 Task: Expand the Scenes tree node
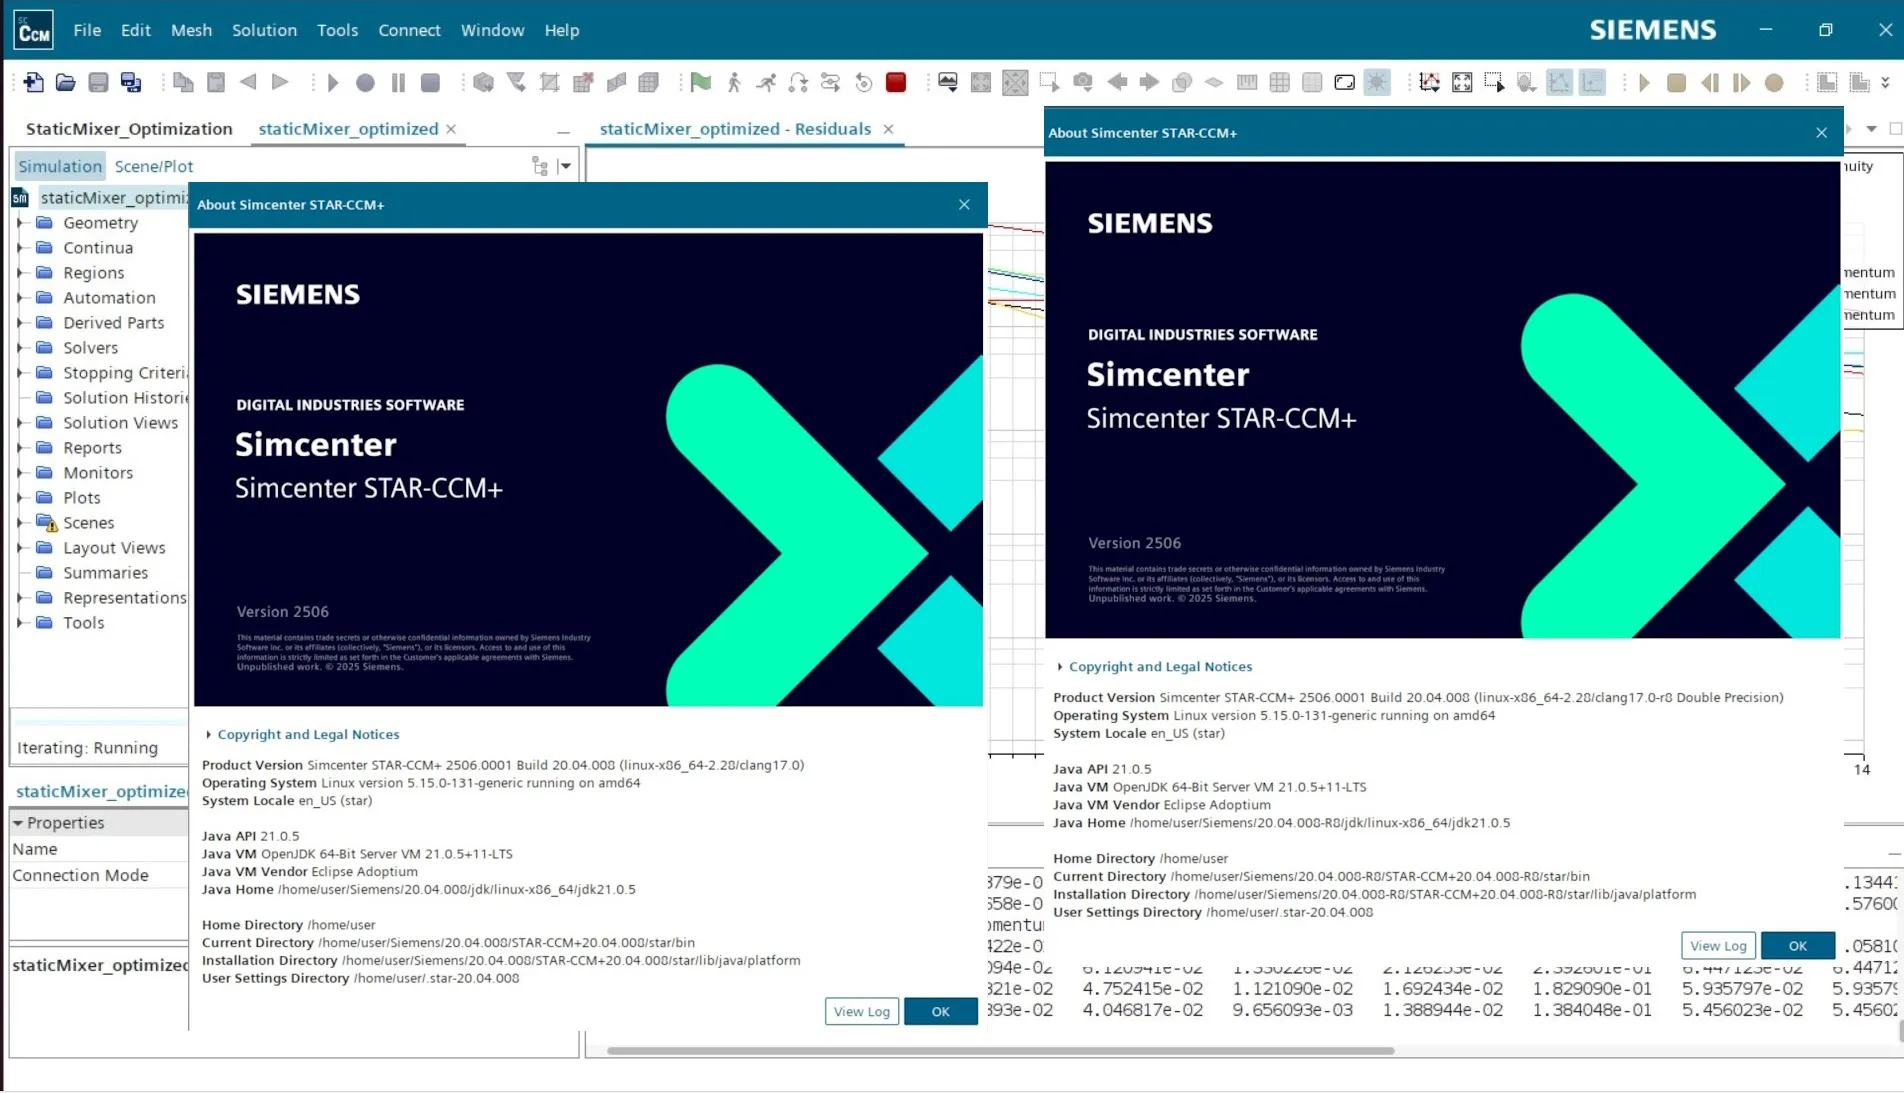pos(20,522)
